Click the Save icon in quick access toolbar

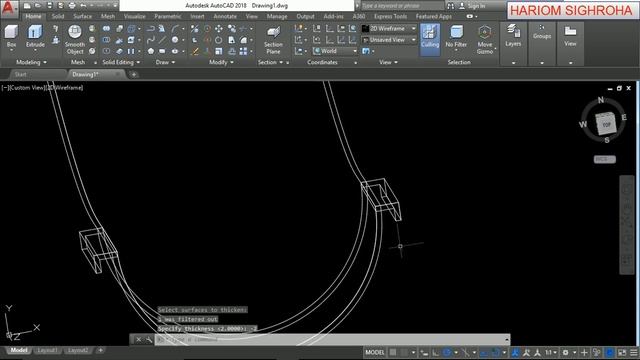[x=50, y=6]
